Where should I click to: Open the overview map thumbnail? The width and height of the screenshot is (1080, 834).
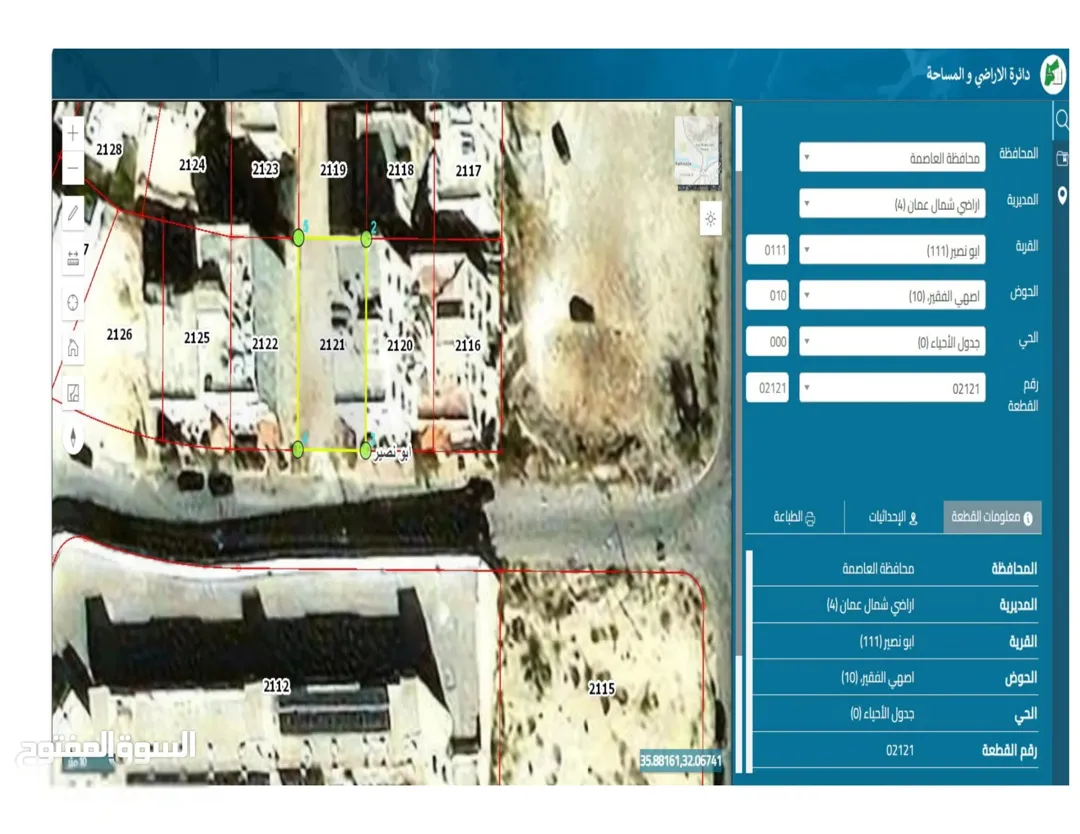pyautogui.click(x=697, y=152)
